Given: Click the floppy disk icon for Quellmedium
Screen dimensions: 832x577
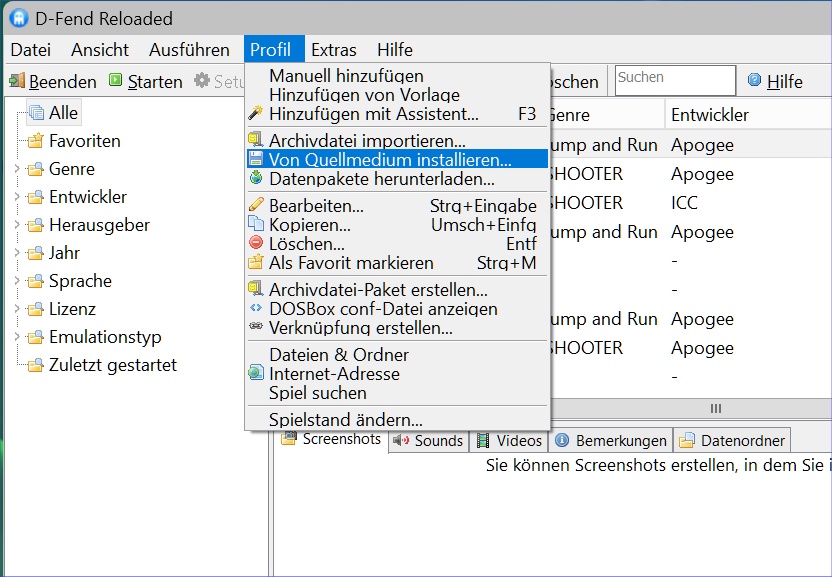Looking at the screenshot, I should [x=256, y=159].
